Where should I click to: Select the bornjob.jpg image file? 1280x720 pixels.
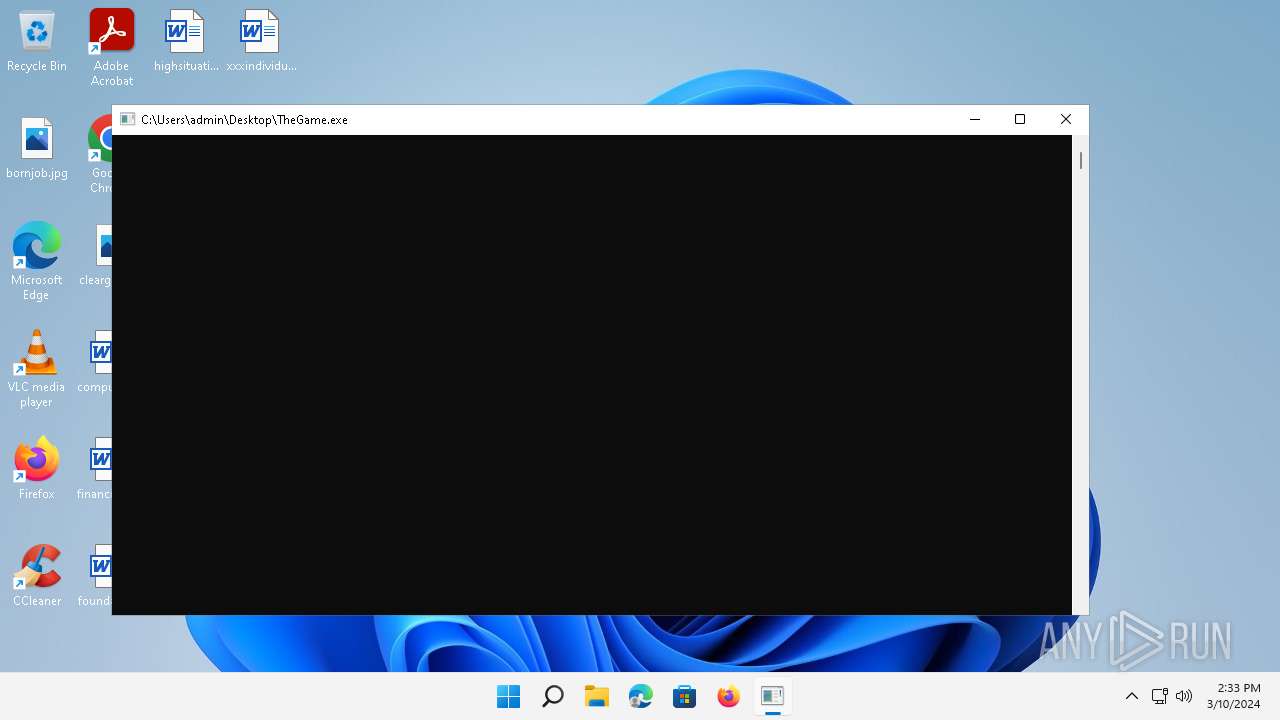coord(37,149)
